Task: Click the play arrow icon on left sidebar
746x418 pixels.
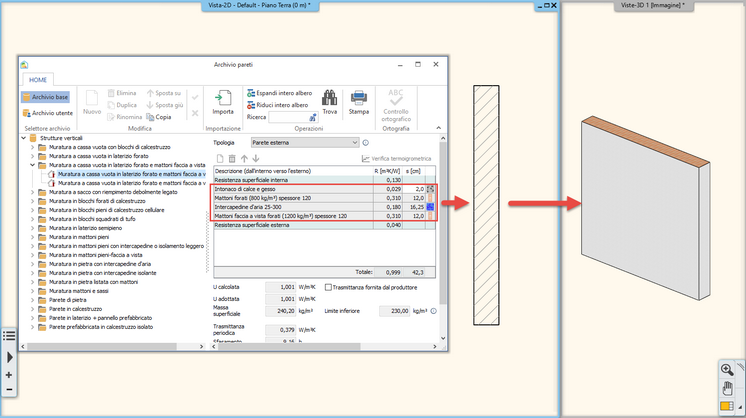Action: click(x=10, y=357)
